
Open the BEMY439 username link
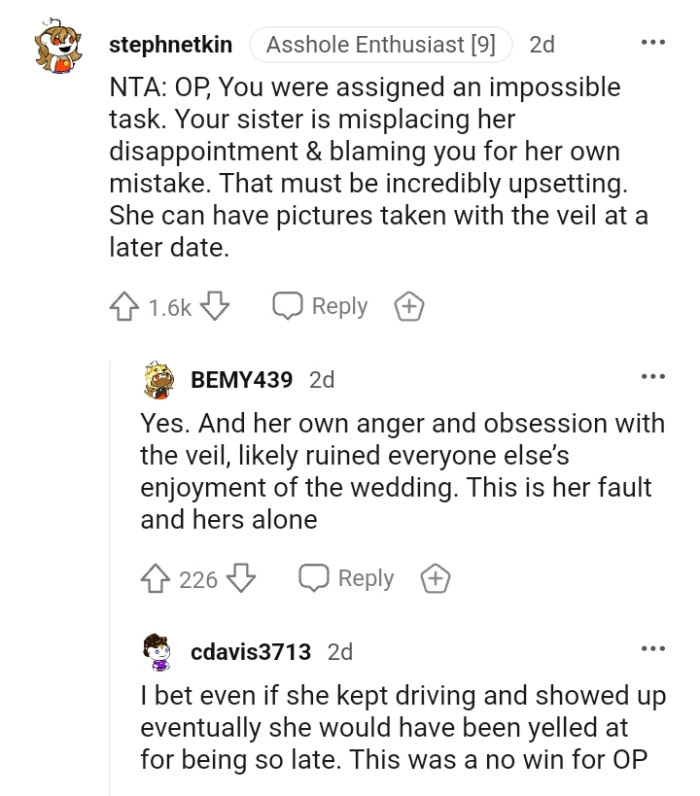click(241, 380)
